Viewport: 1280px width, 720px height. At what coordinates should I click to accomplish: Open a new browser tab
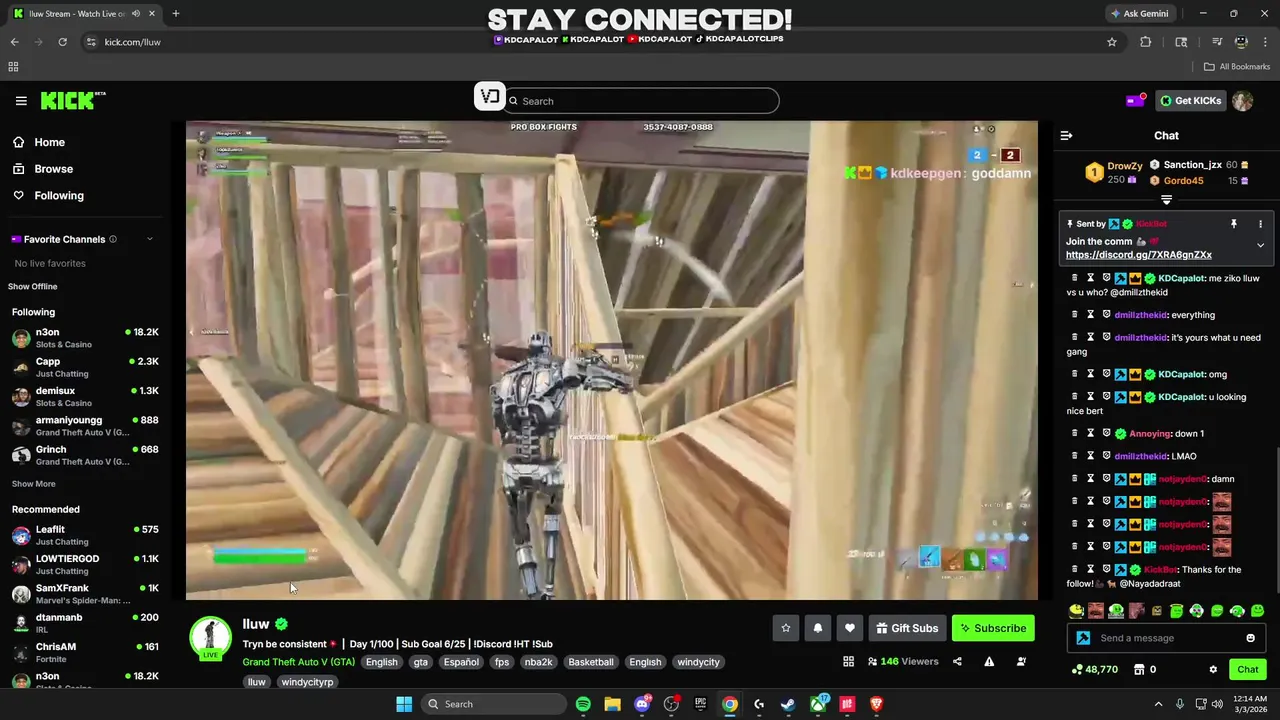click(x=175, y=14)
